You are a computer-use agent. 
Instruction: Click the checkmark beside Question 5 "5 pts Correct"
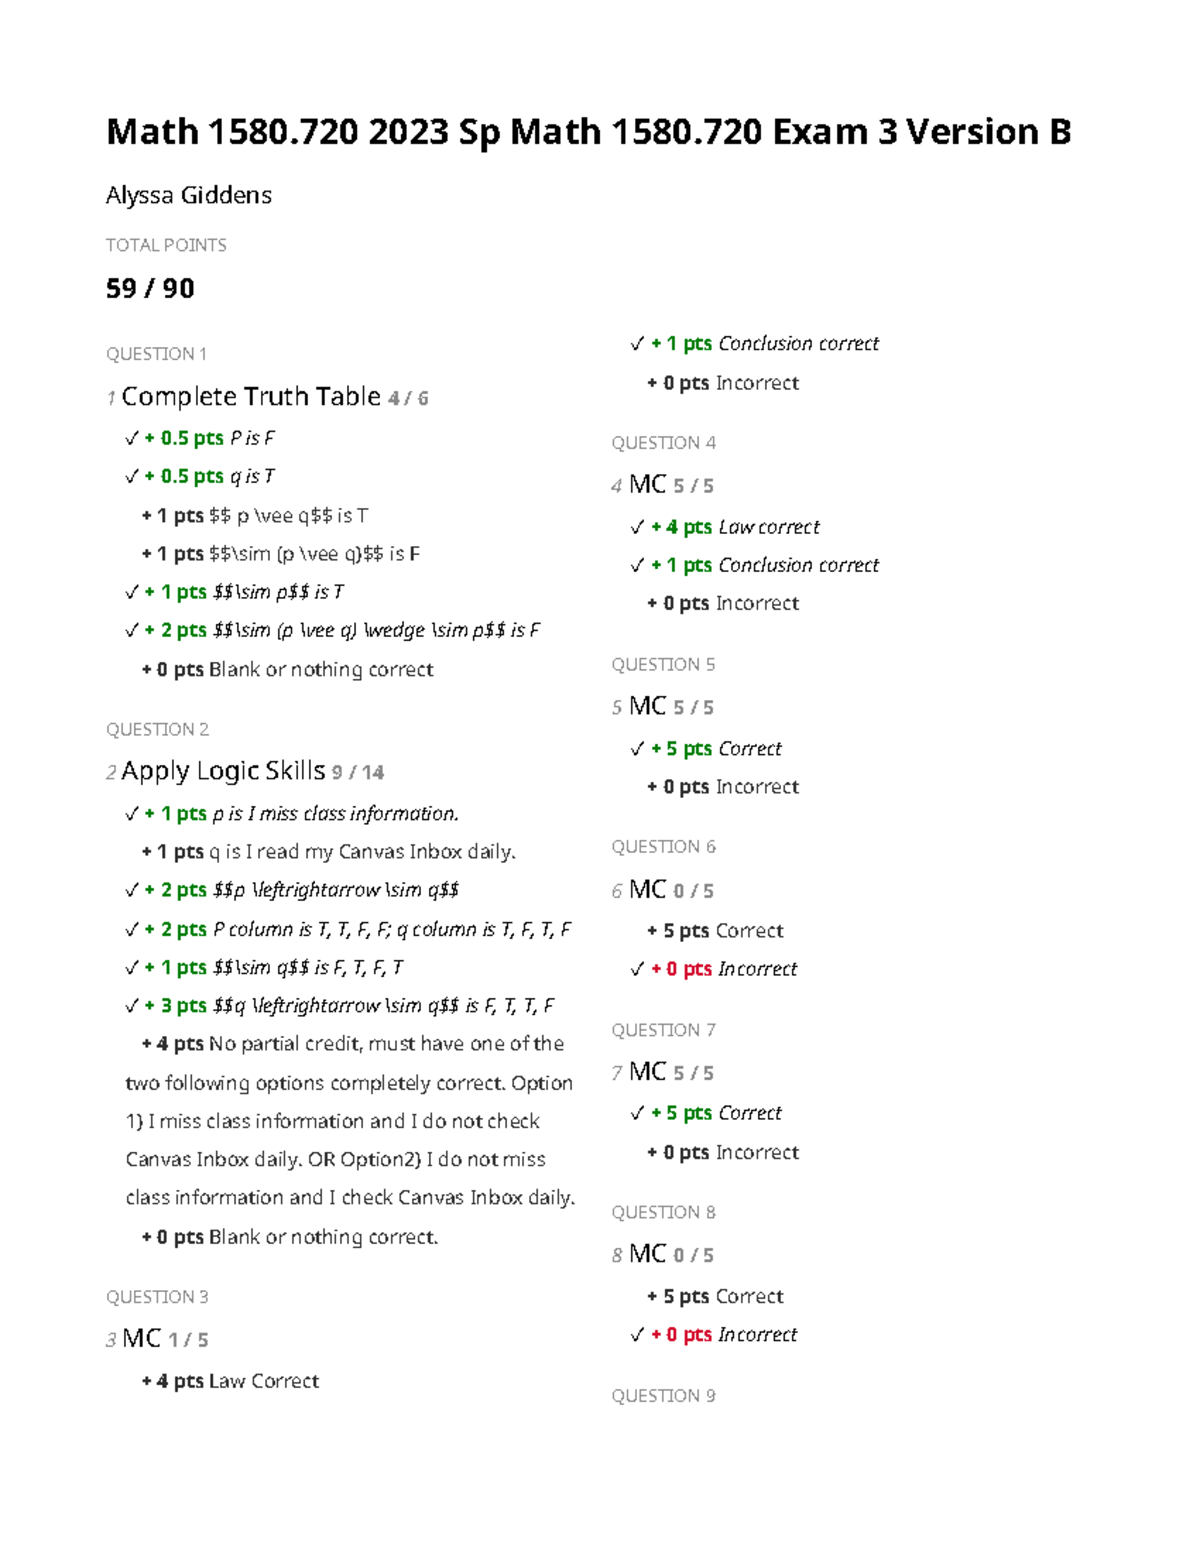tap(637, 749)
